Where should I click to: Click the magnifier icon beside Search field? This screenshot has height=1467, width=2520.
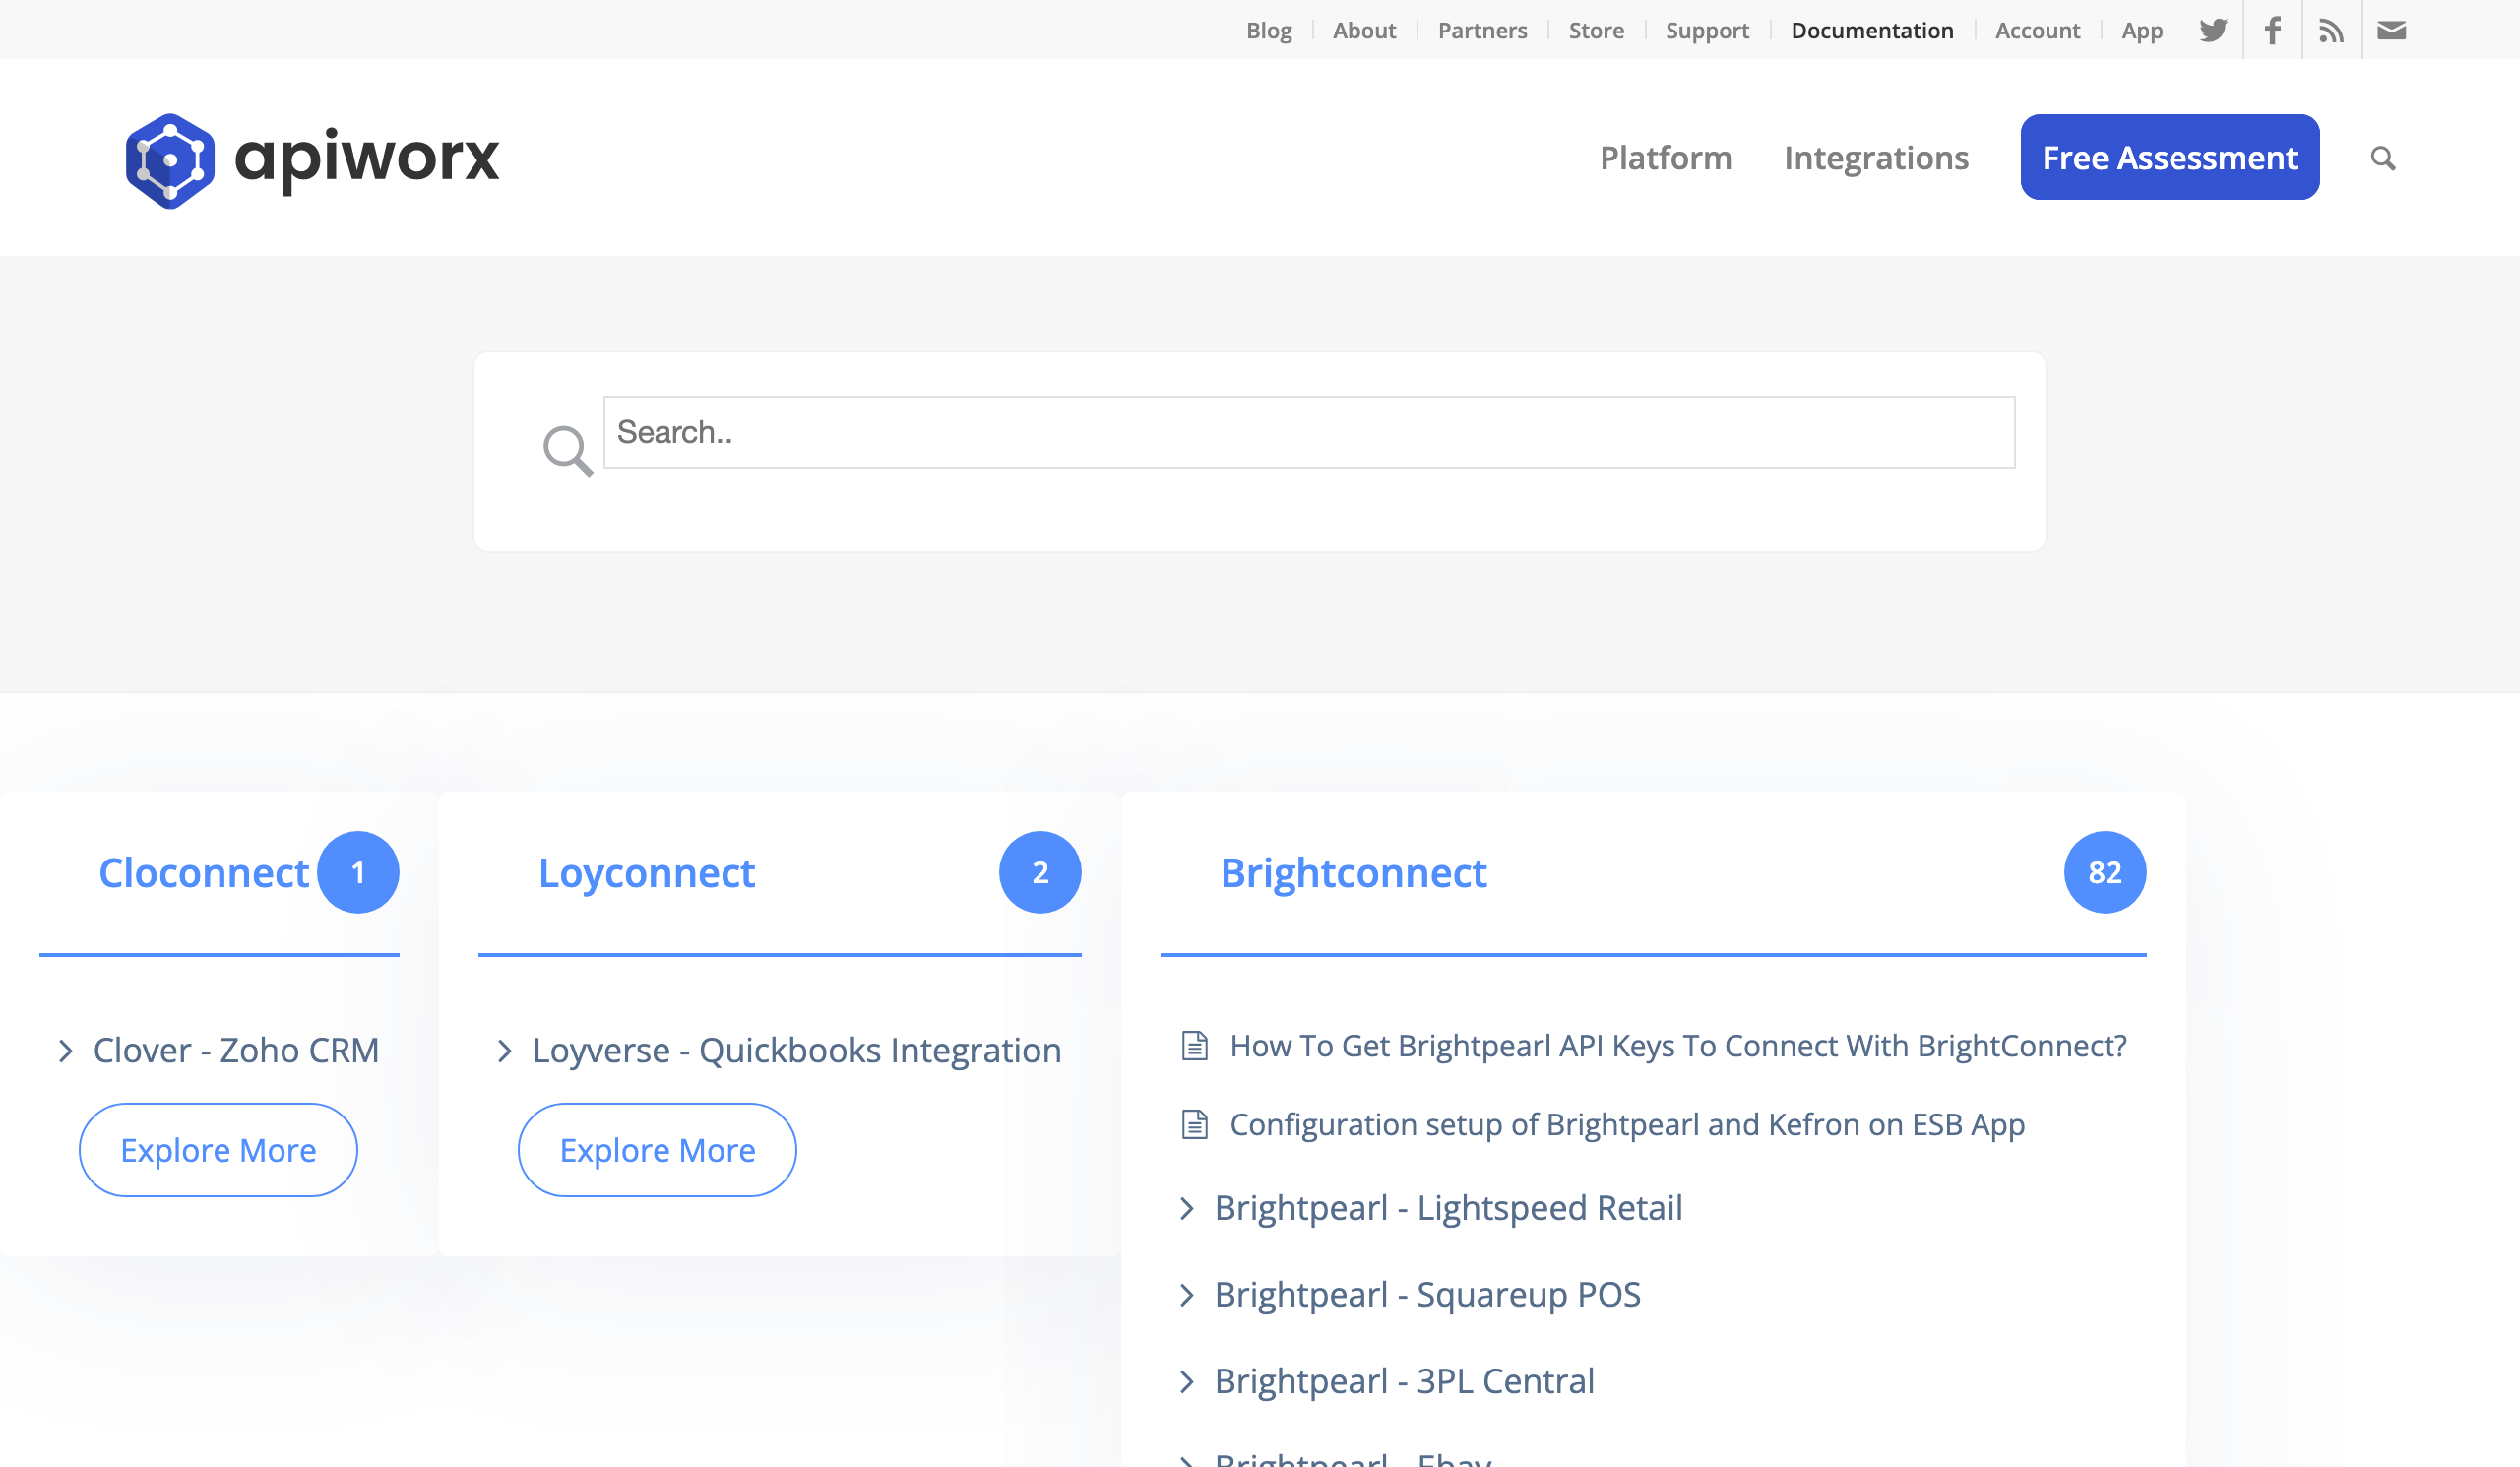[x=567, y=450]
